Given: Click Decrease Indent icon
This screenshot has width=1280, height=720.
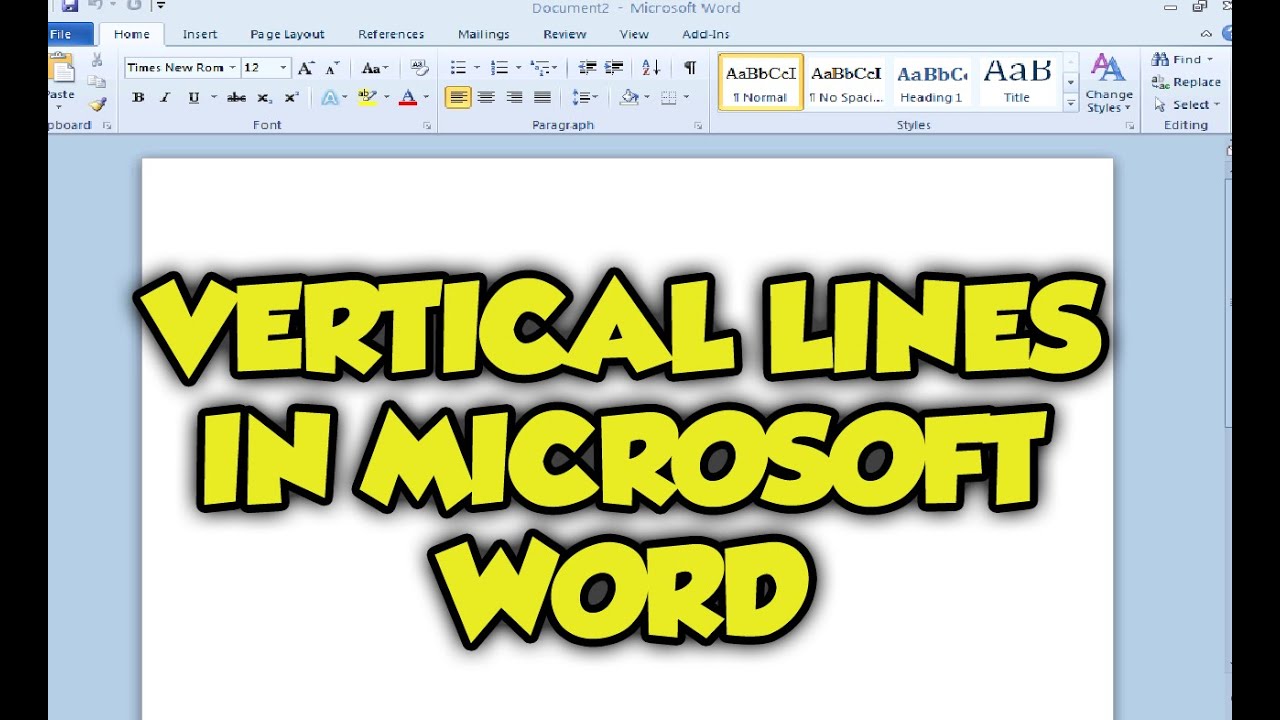Looking at the screenshot, I should coord(587,68).
